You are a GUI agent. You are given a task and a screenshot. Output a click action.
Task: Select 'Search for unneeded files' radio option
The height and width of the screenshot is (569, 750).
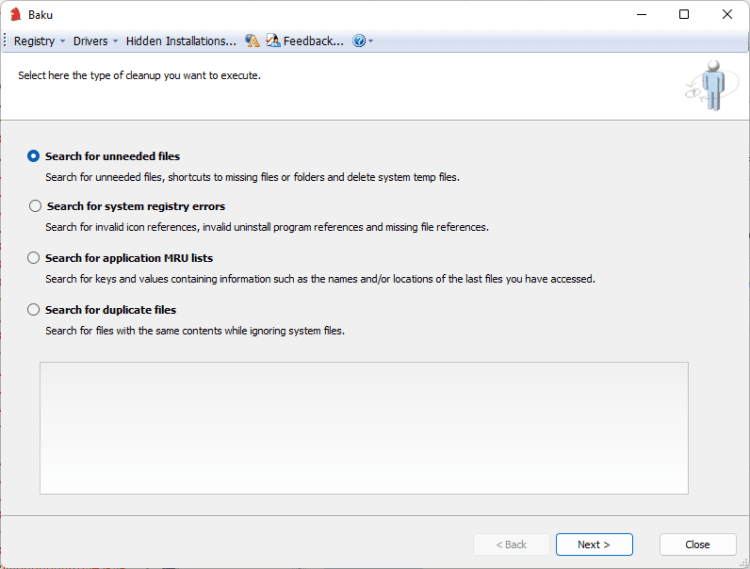click(x=34, y=156)
